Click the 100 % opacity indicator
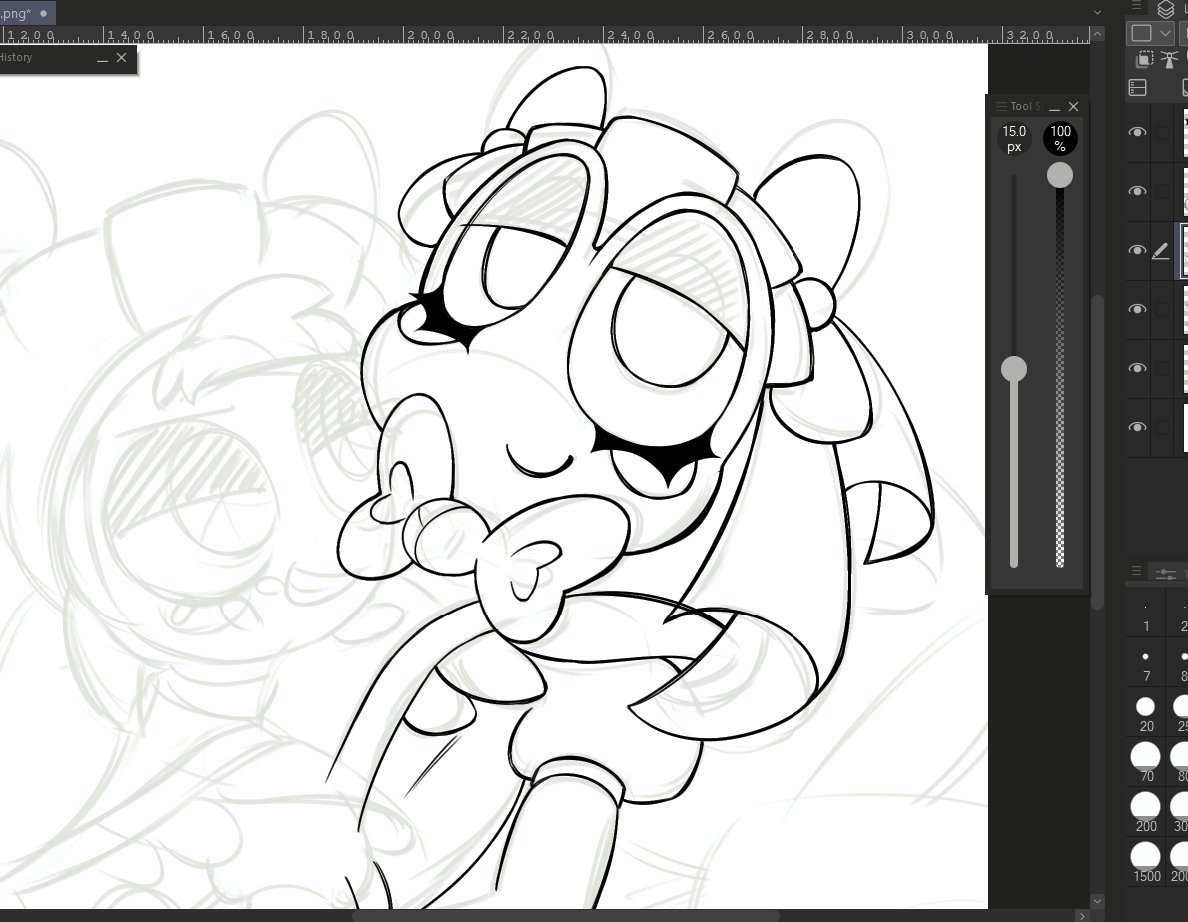This screenshot has height=922, width=1188. pyautogui.click(x=1060, y=139)
